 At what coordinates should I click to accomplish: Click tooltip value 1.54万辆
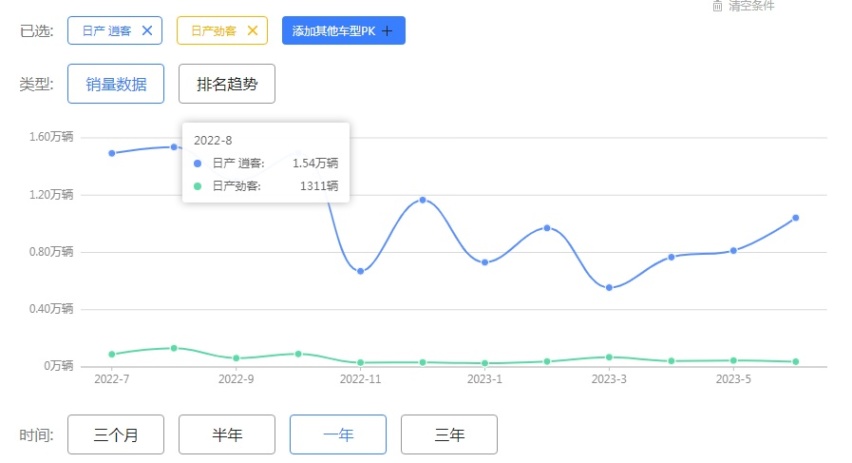[x=315, y=163]
